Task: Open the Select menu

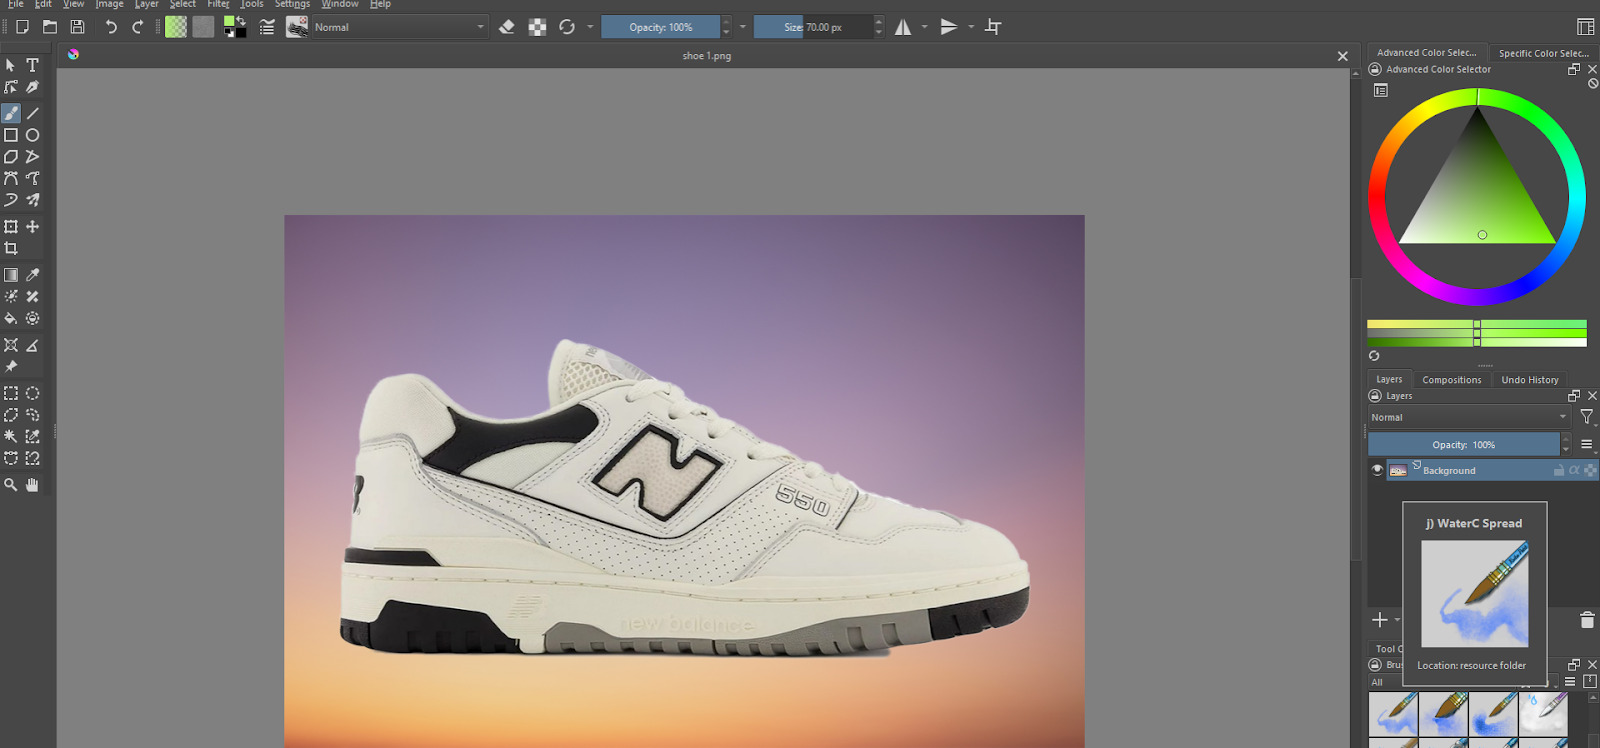Action: point(183,4)
